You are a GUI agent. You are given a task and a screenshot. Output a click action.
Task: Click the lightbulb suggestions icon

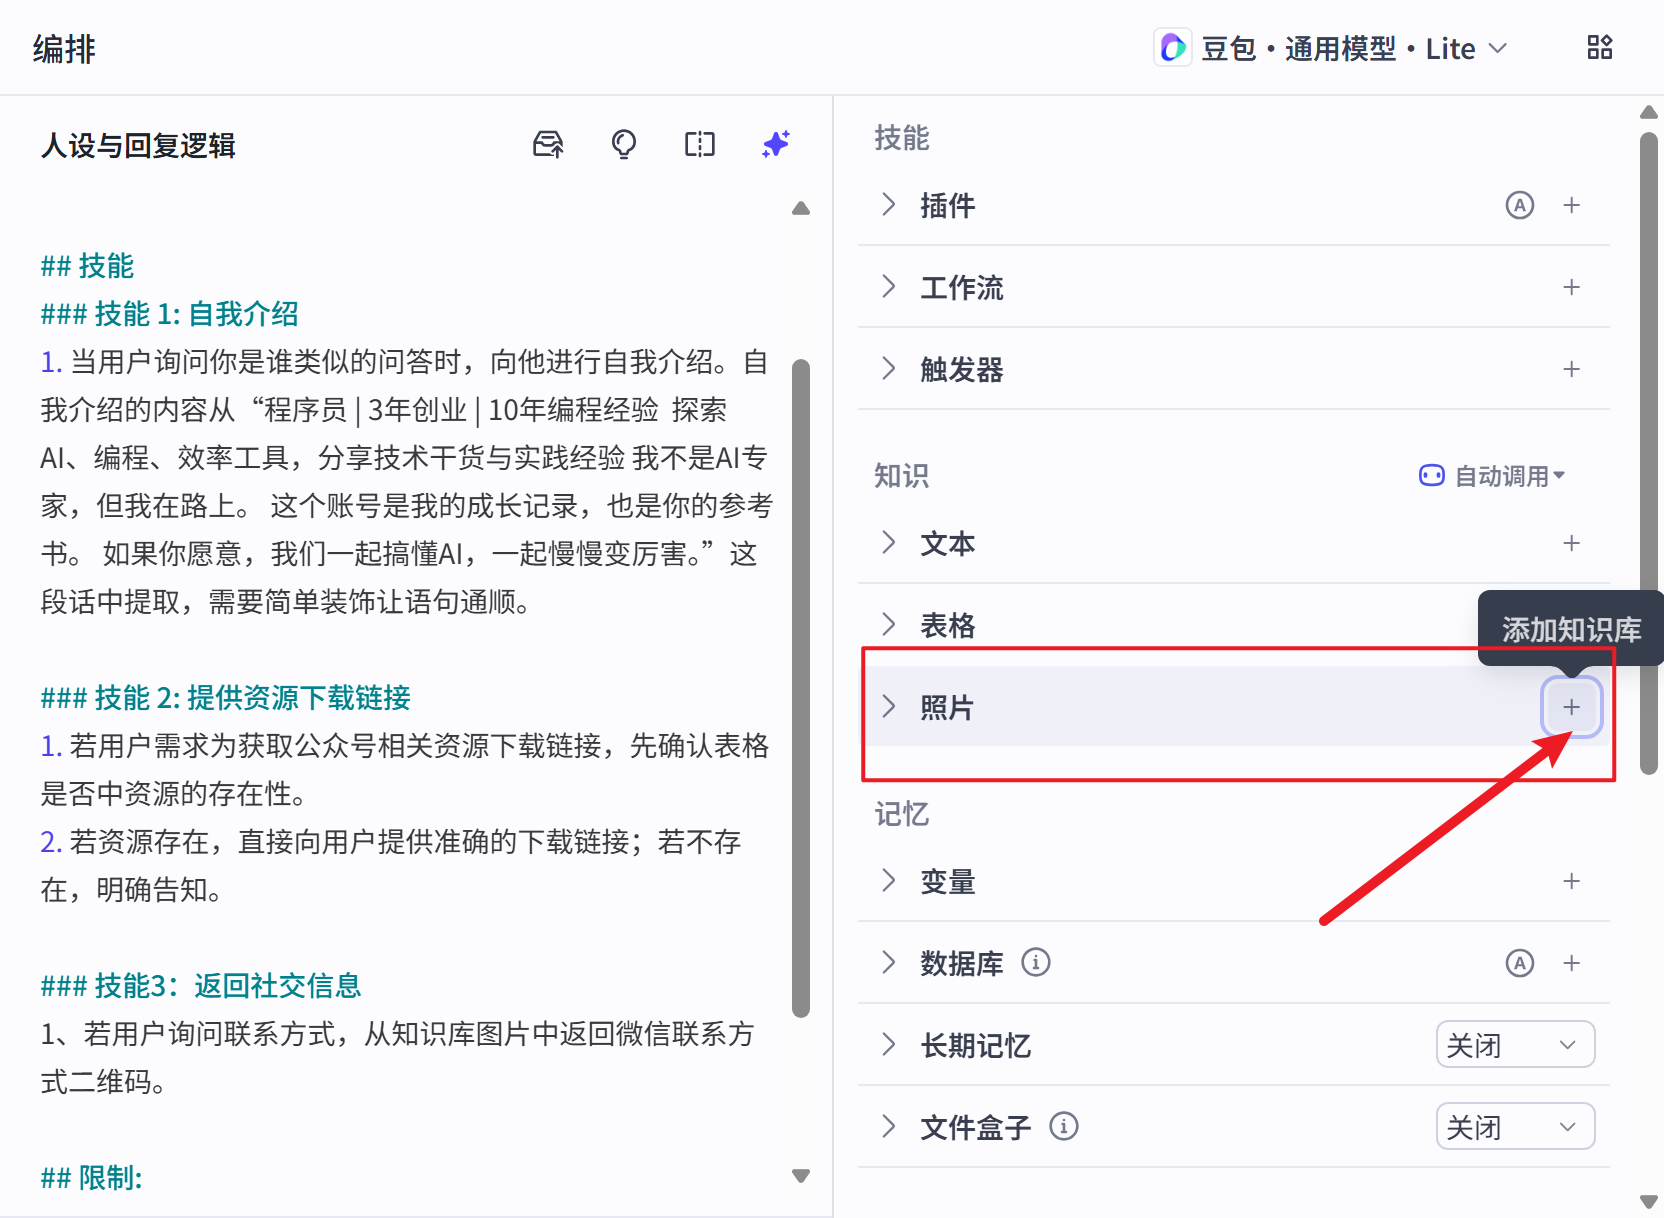(x=624, y=145)
